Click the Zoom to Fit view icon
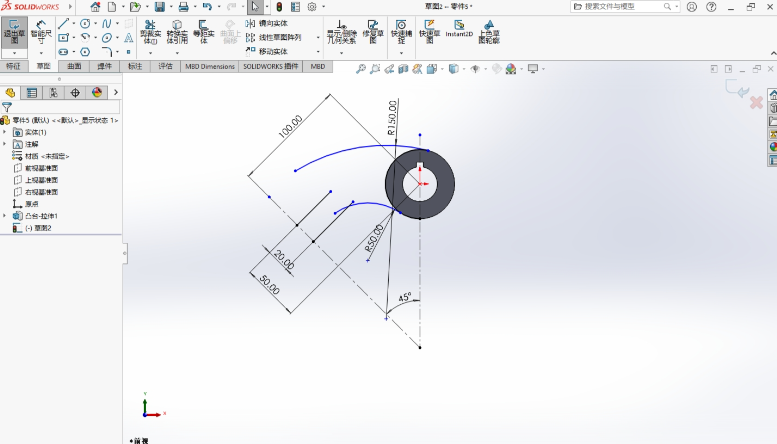The width and height of the screenshot is (777, 444). [x=361, y=69]
